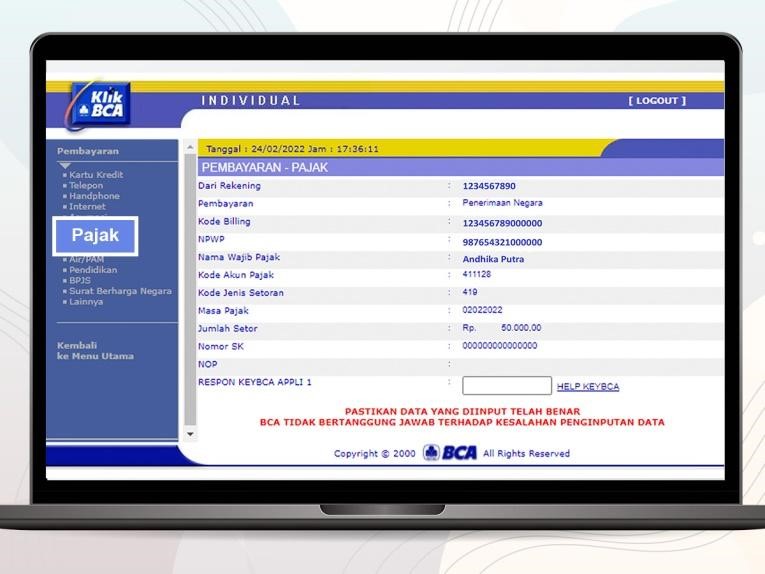
Task: Open Handphone payment menu
Action: click(94, 196)
